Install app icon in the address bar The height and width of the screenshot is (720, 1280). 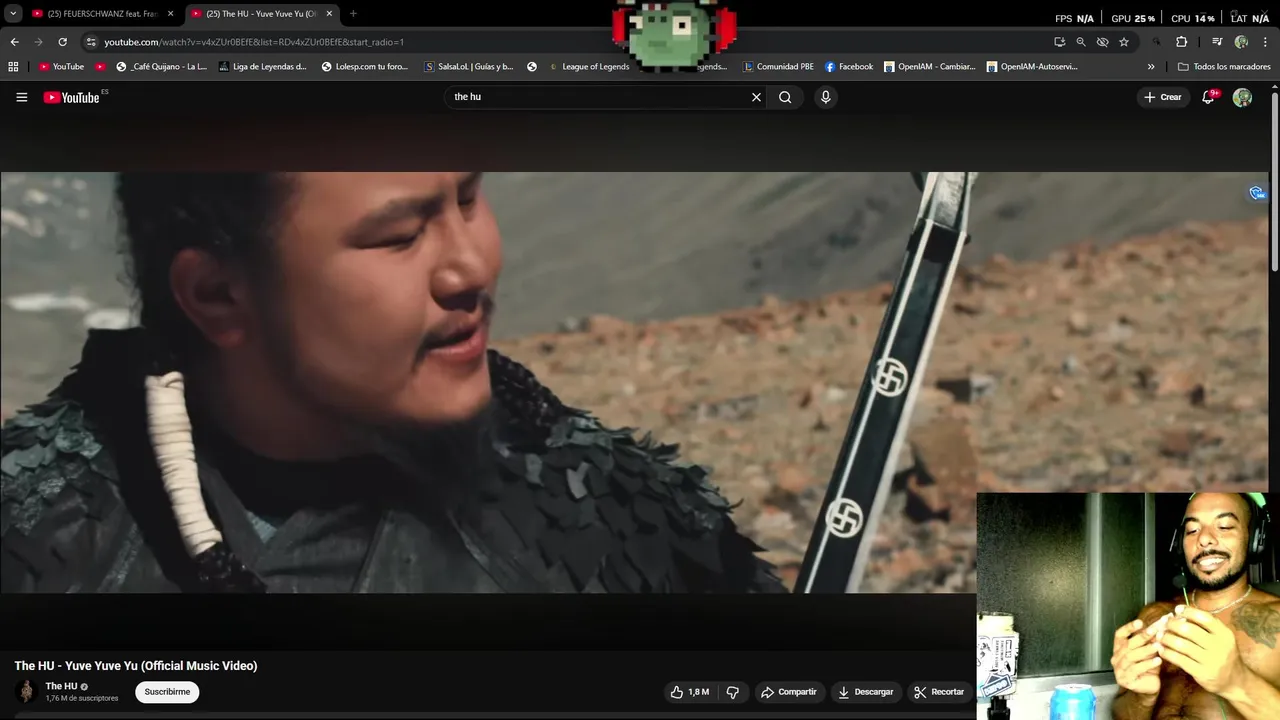pyautogui.click(x=1059, y=42)
